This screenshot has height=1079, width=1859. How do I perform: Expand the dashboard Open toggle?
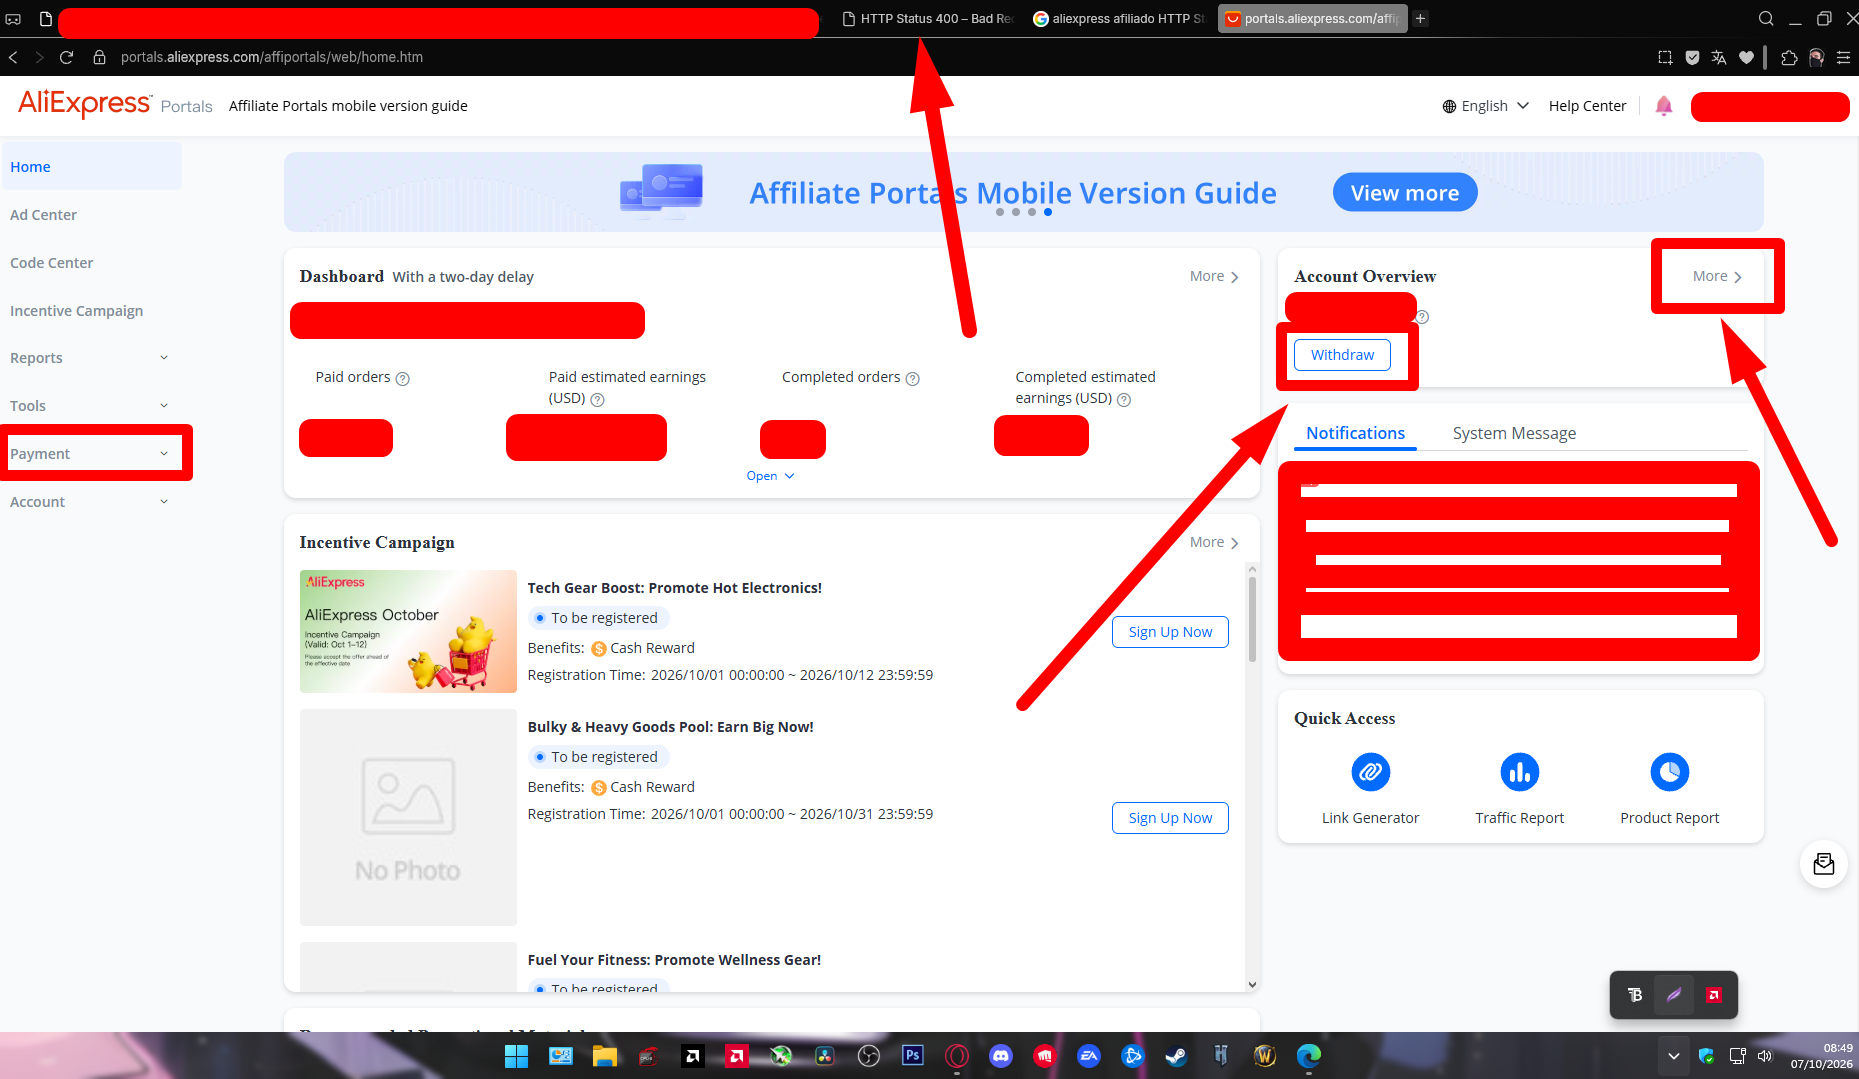point(770,476)
